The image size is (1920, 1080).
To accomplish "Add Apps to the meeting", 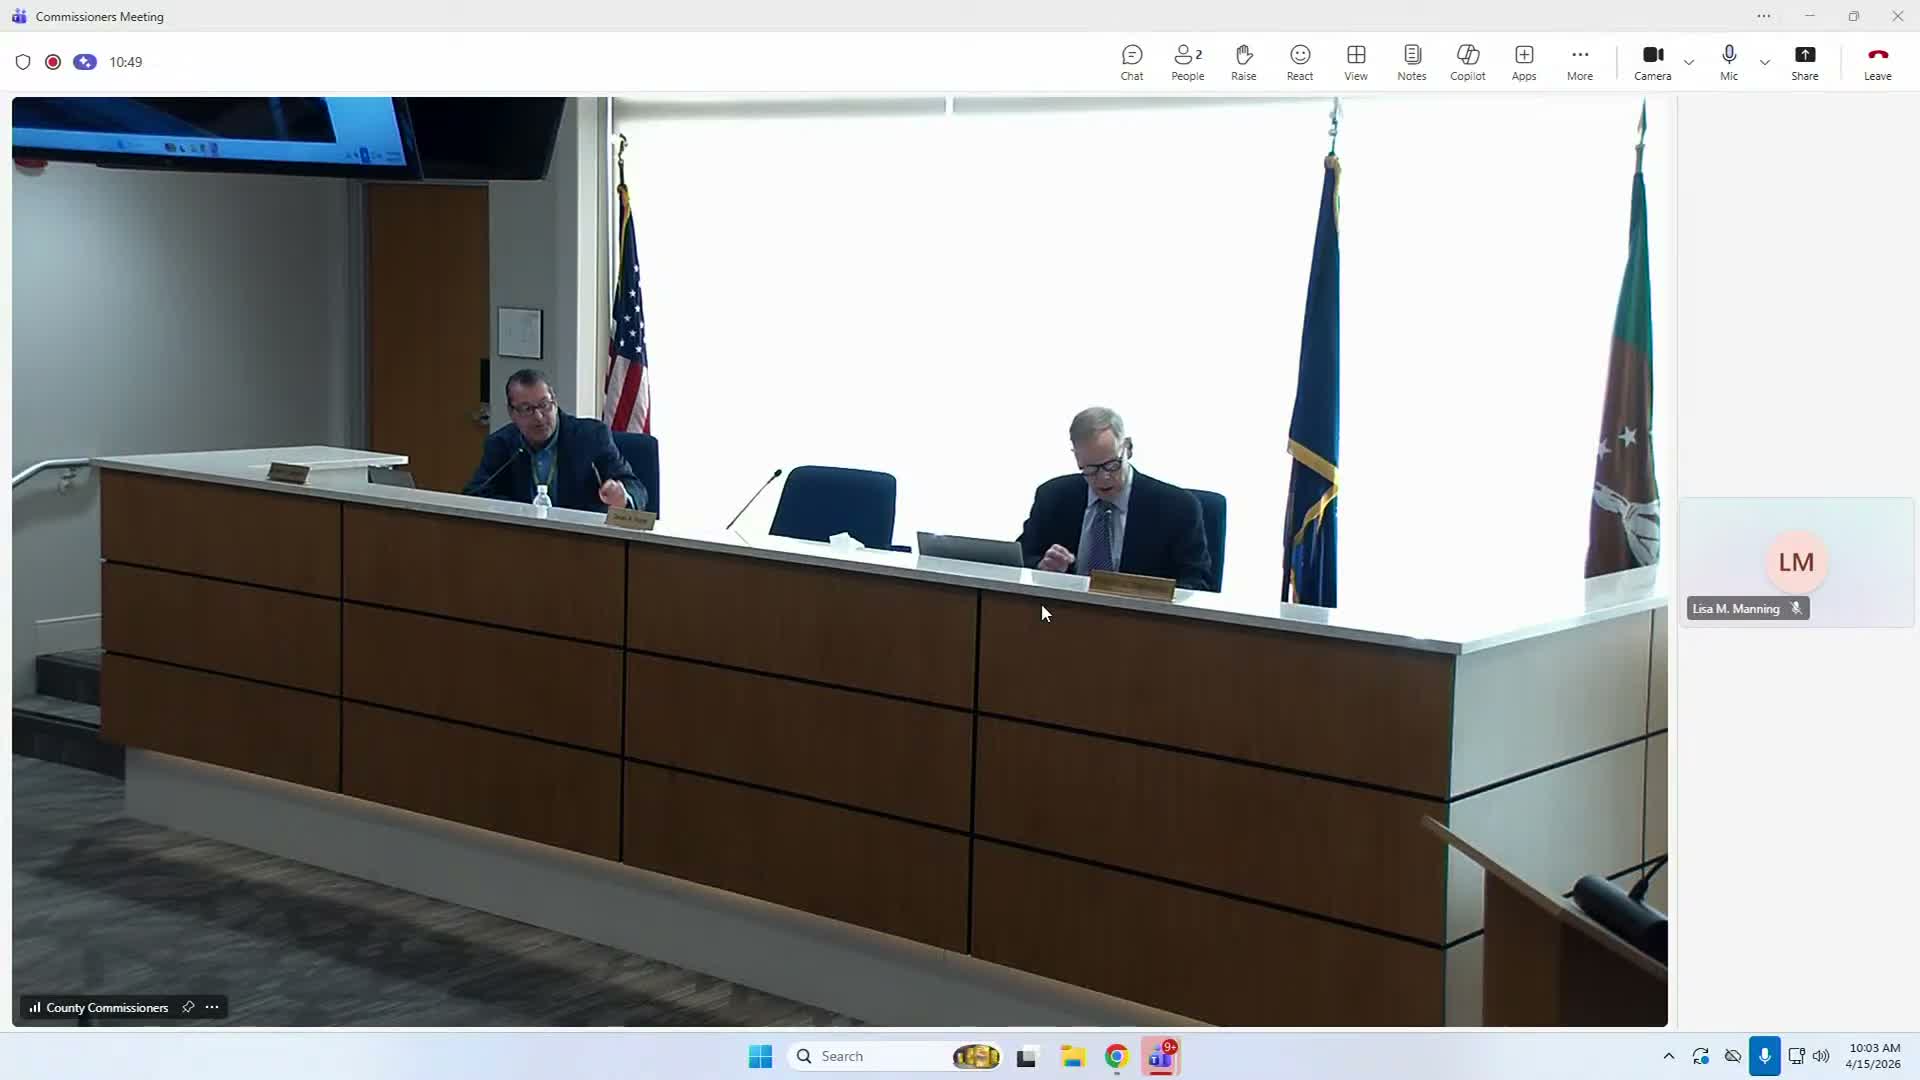I will pyautogui.click(x=1524, y=62).
